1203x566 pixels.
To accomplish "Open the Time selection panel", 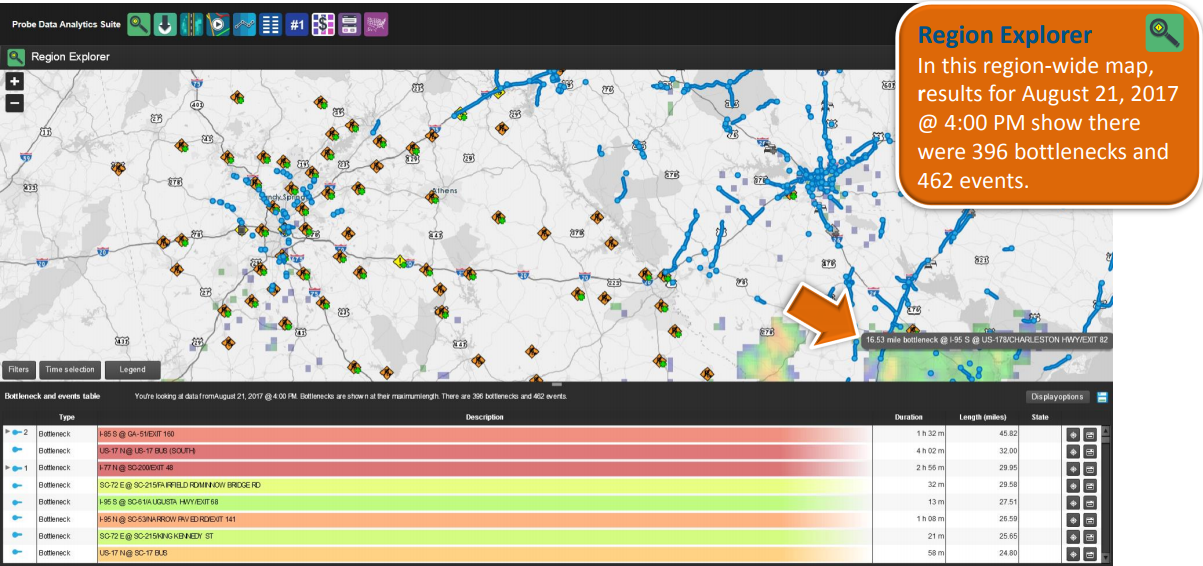I will [70, 369].
